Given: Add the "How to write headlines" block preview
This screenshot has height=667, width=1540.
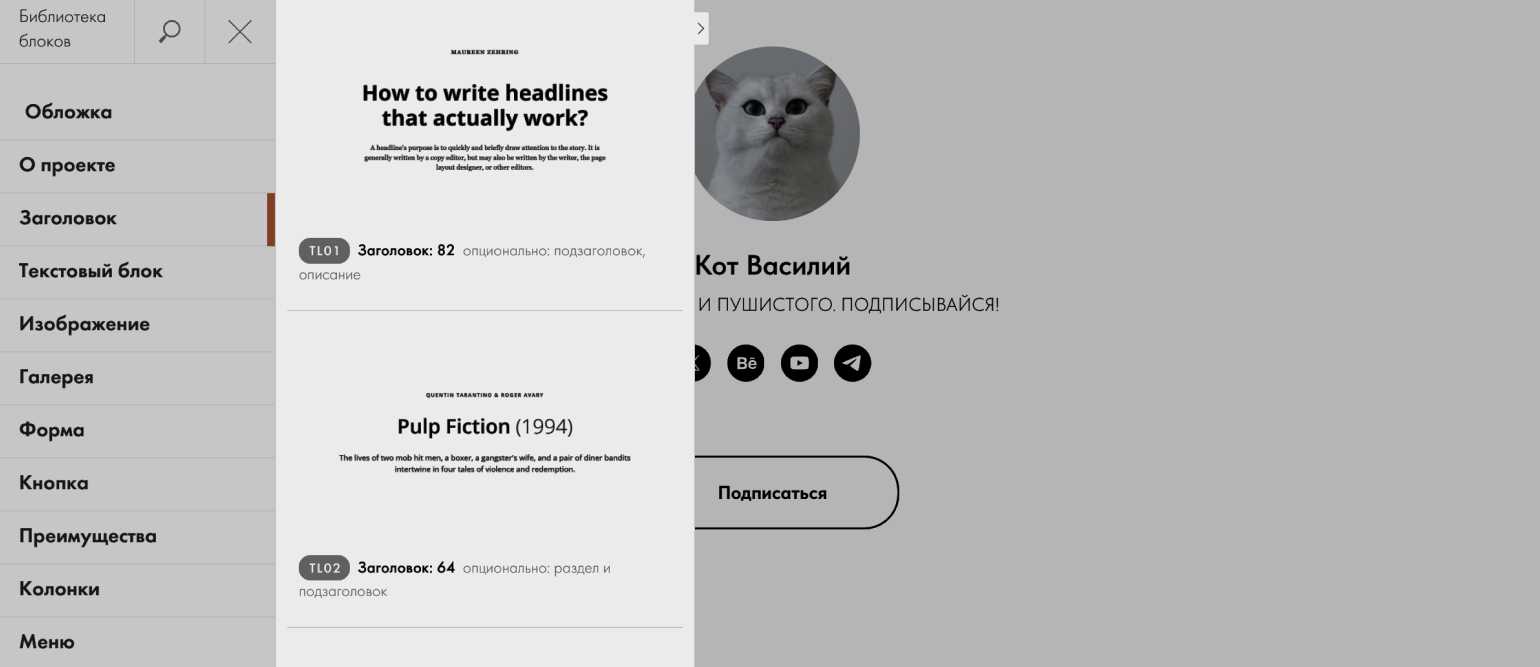Looking at the screenshot, I should tap(485, 110).
